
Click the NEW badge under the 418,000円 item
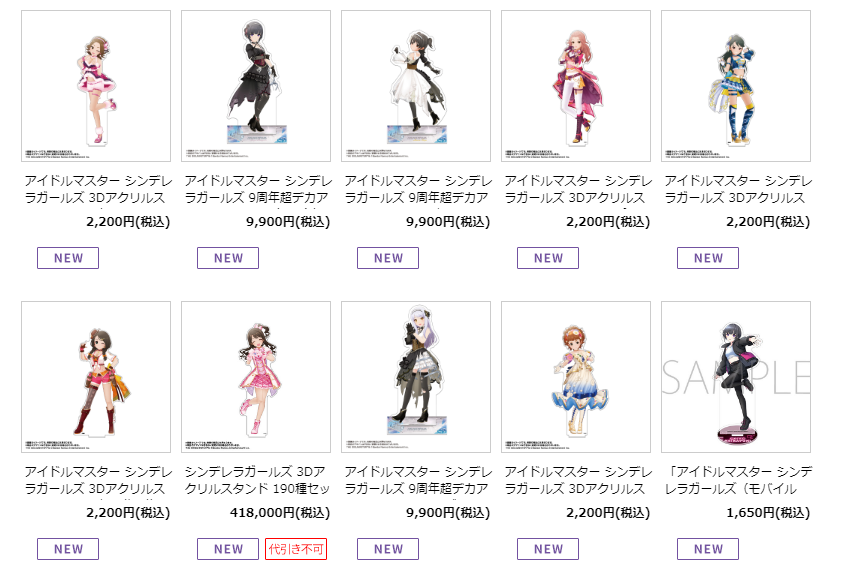point(228,549)
